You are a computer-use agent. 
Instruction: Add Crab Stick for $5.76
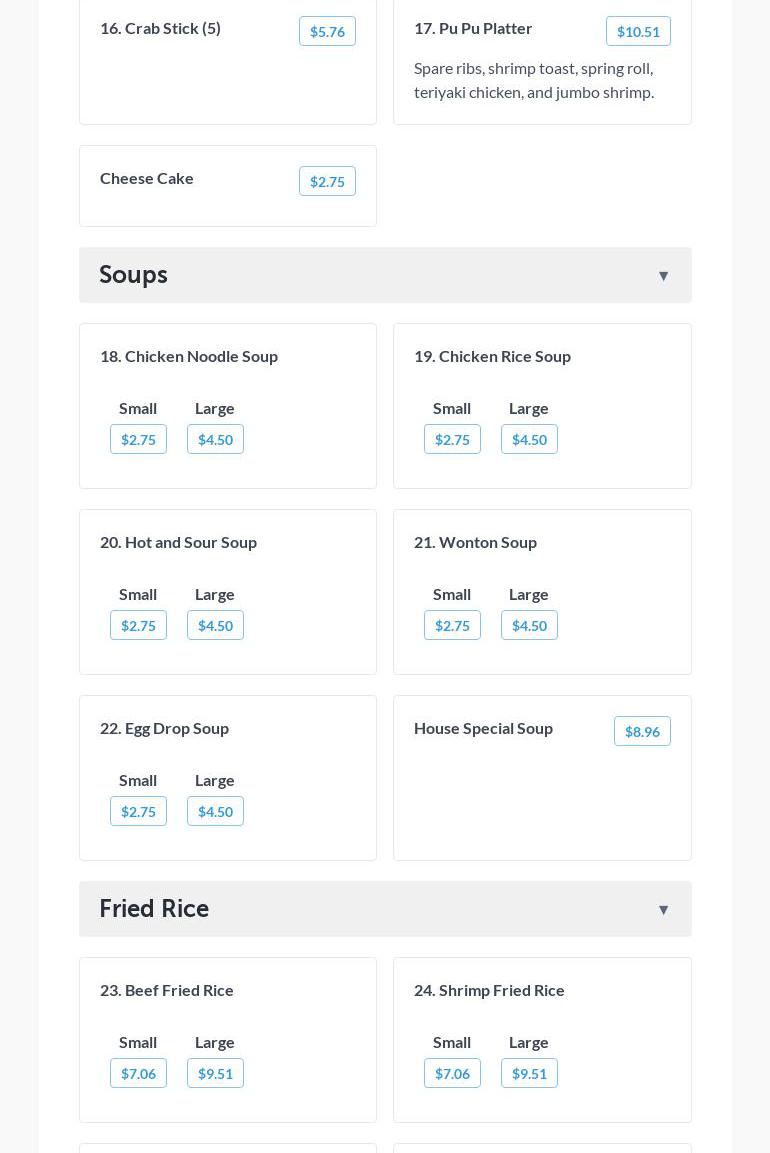click(x=327, y=32)
